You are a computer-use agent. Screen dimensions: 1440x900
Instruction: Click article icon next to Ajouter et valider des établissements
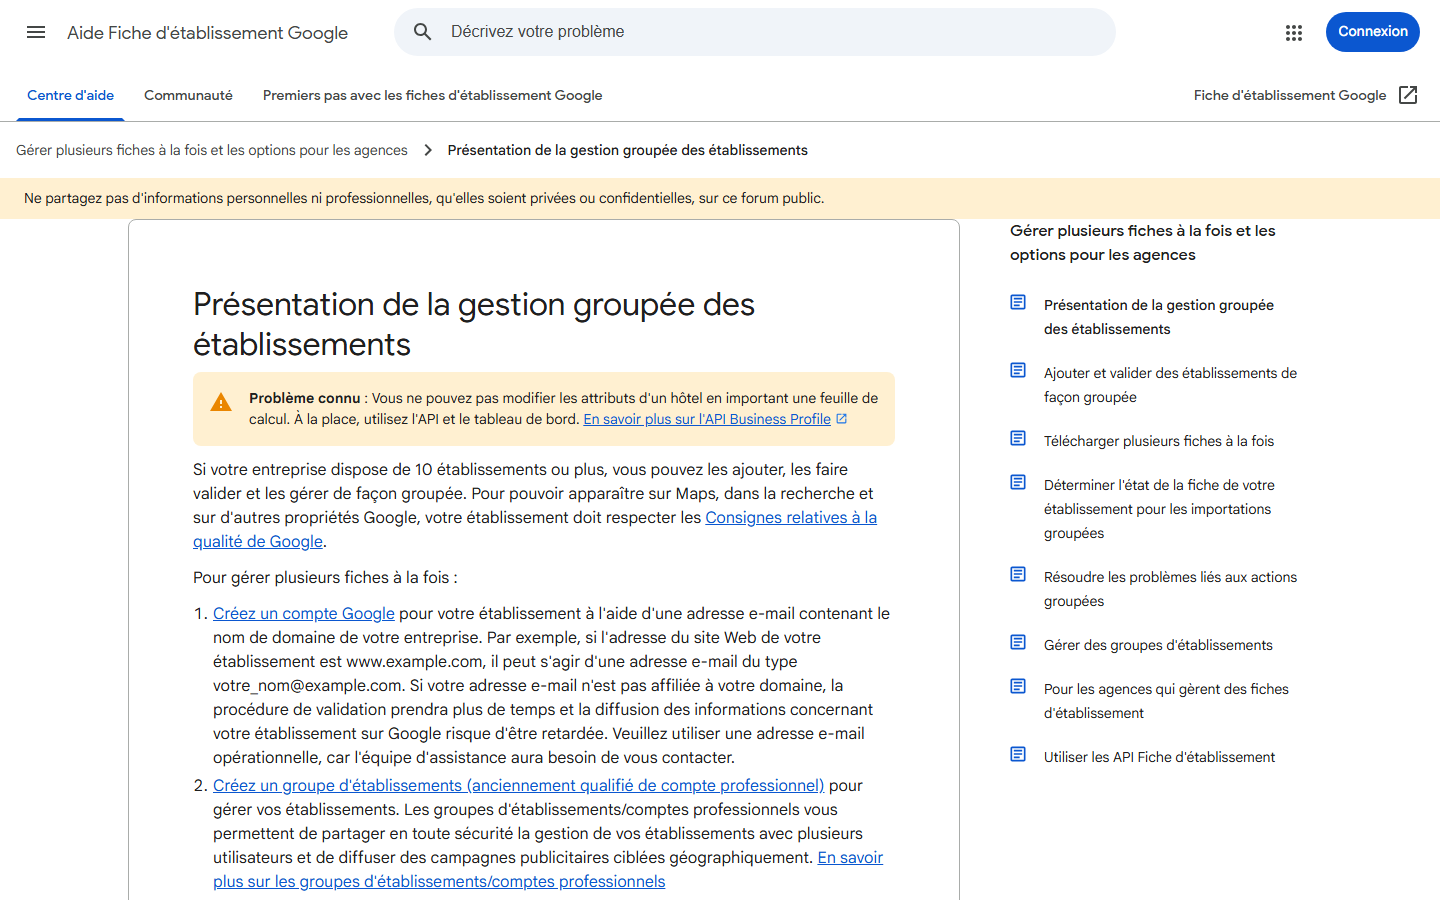pos(1018,370)
